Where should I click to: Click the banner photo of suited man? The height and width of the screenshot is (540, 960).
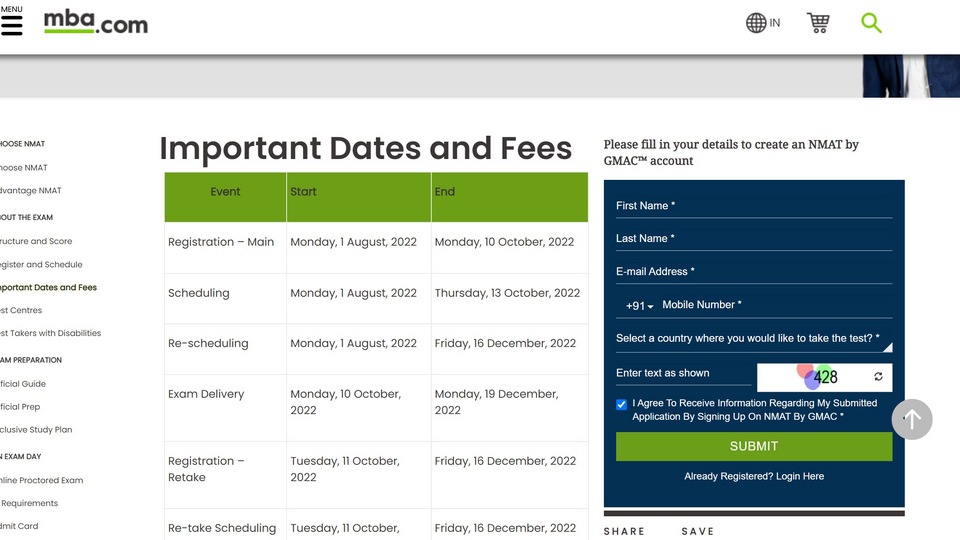click(x=911, y=76)
